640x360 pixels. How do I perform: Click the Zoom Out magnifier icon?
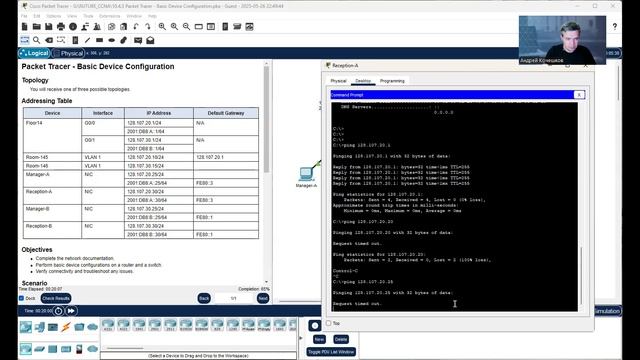coord(186,27)
